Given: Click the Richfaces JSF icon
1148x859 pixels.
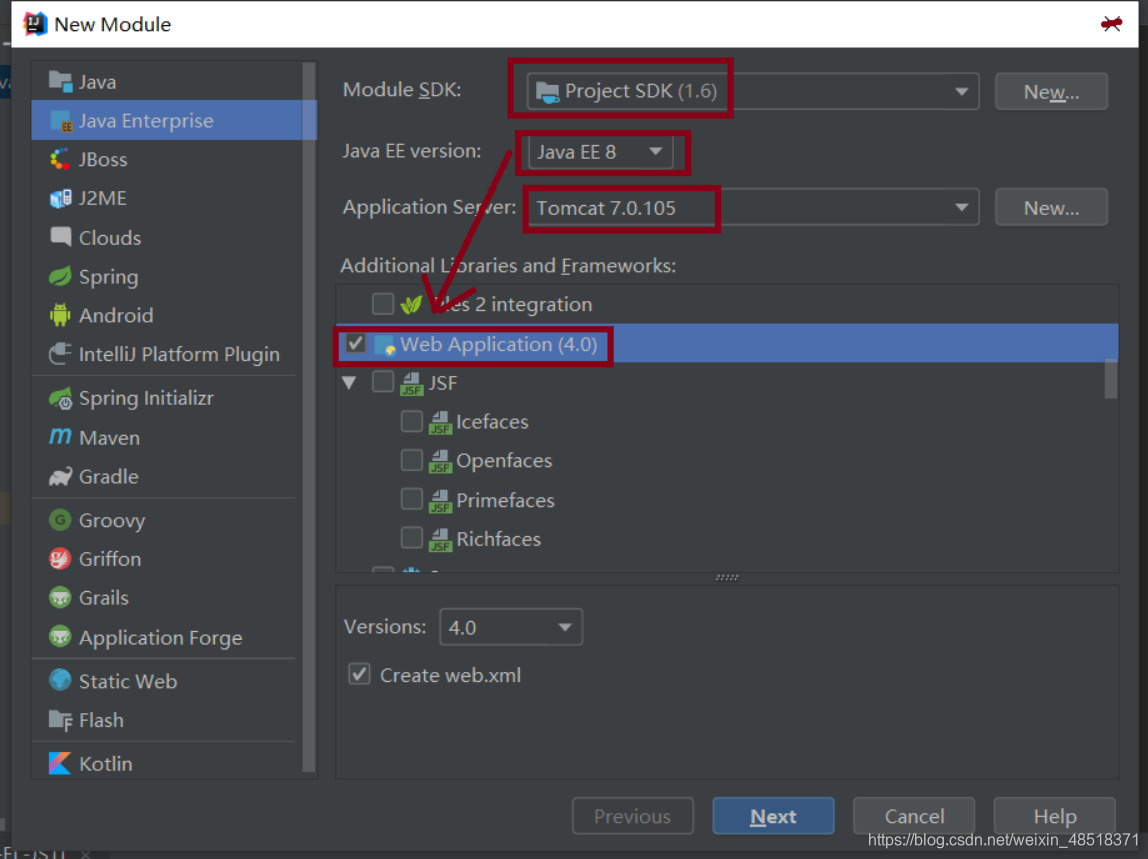Looking at the screenshot, I should [440, 539].
